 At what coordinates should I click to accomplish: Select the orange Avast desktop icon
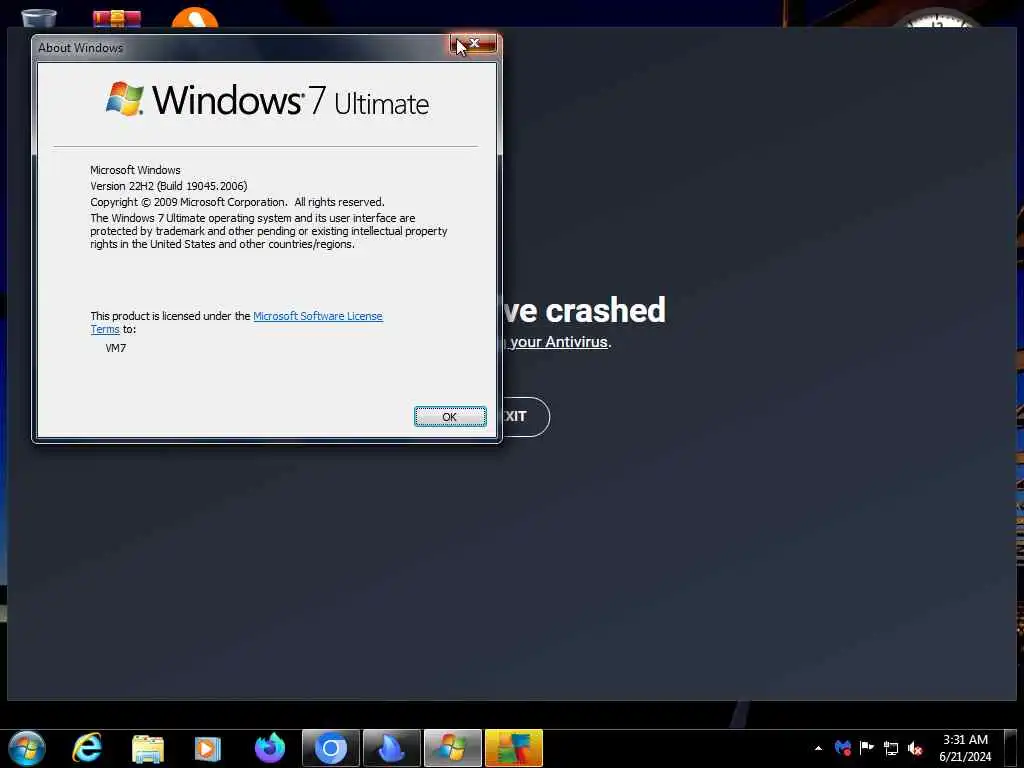pos(195,18)
